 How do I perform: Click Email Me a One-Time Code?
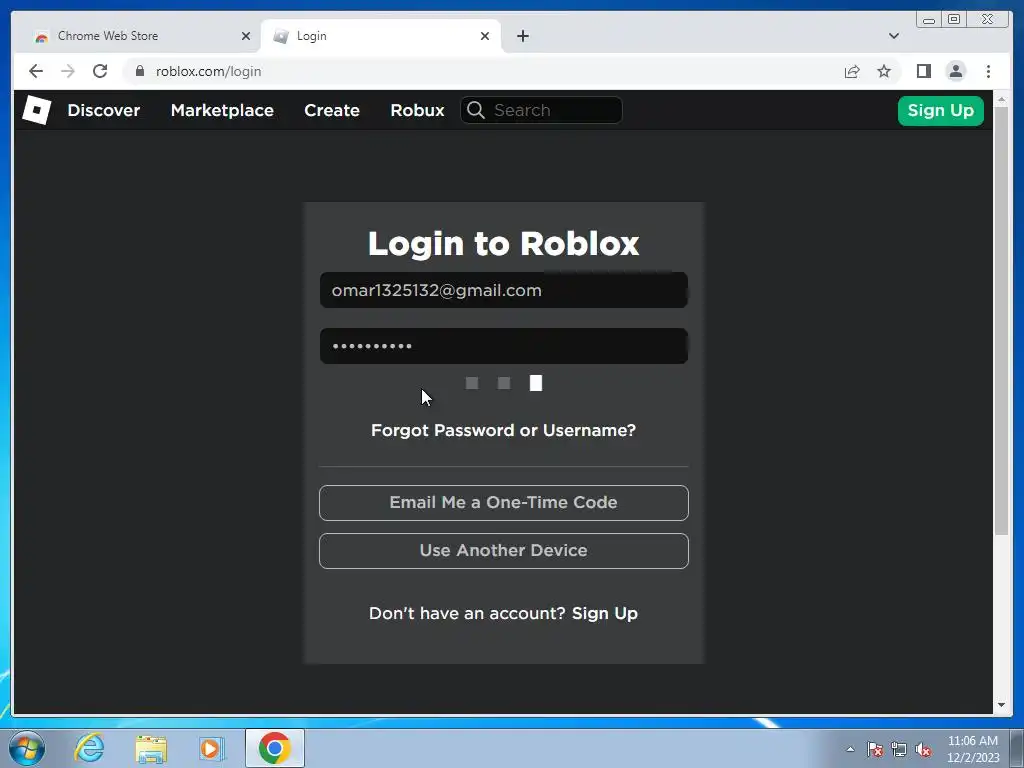pyautogui.click(x=504, y=503)
